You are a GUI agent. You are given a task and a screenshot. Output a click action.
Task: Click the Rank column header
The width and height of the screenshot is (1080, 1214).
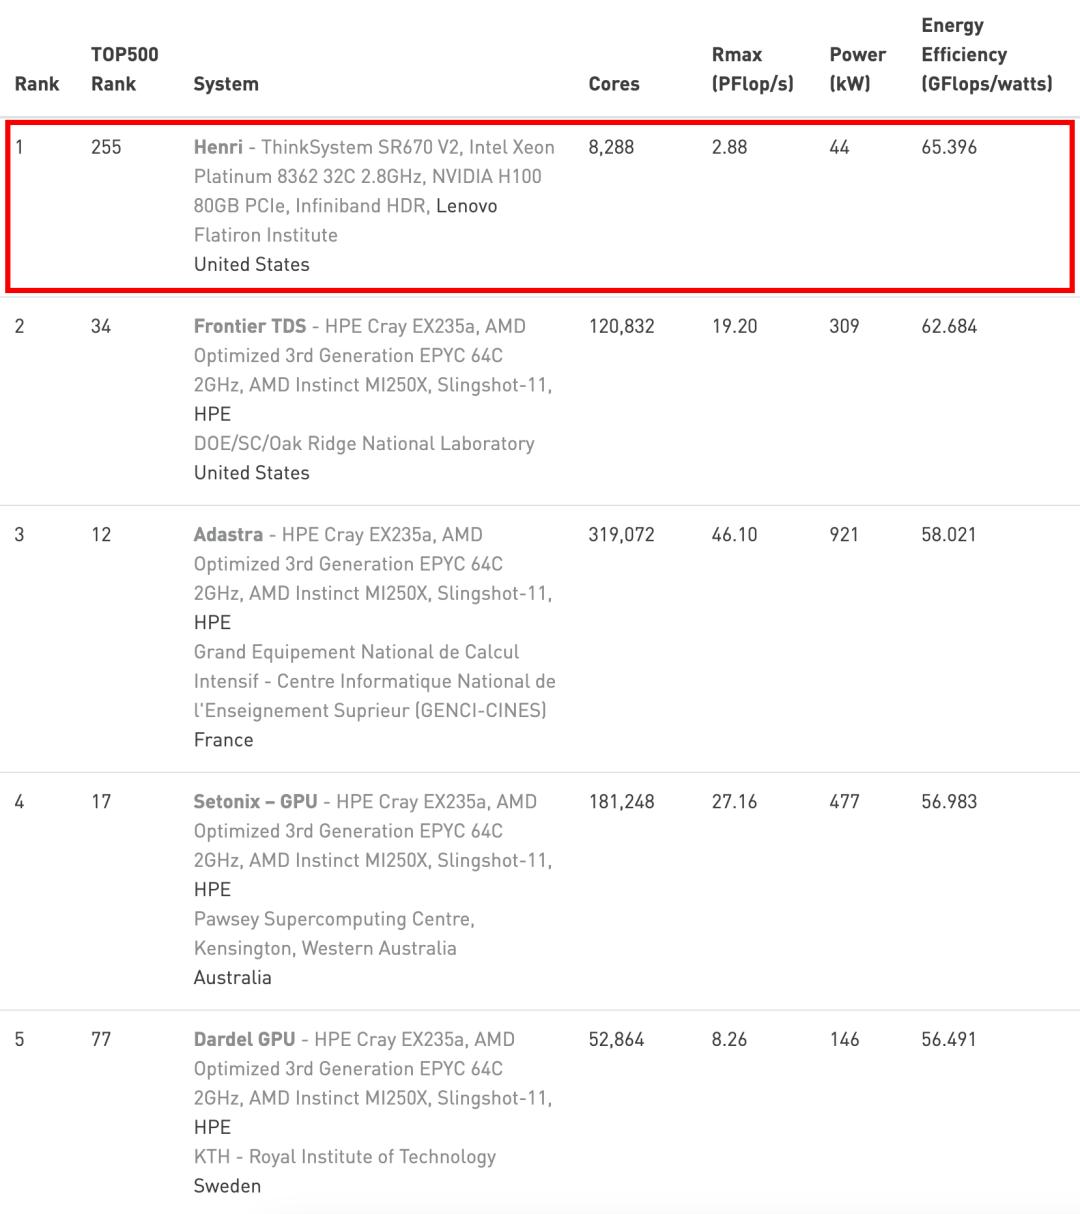(x=37, y=84)
